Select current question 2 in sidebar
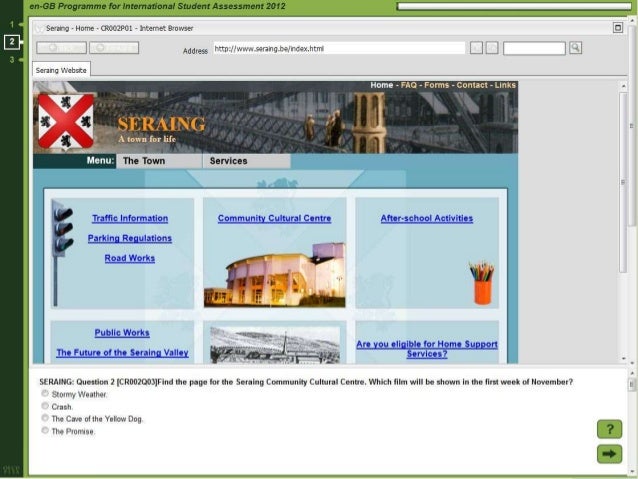This screenshot has width=638, height=479. [12, 42]
